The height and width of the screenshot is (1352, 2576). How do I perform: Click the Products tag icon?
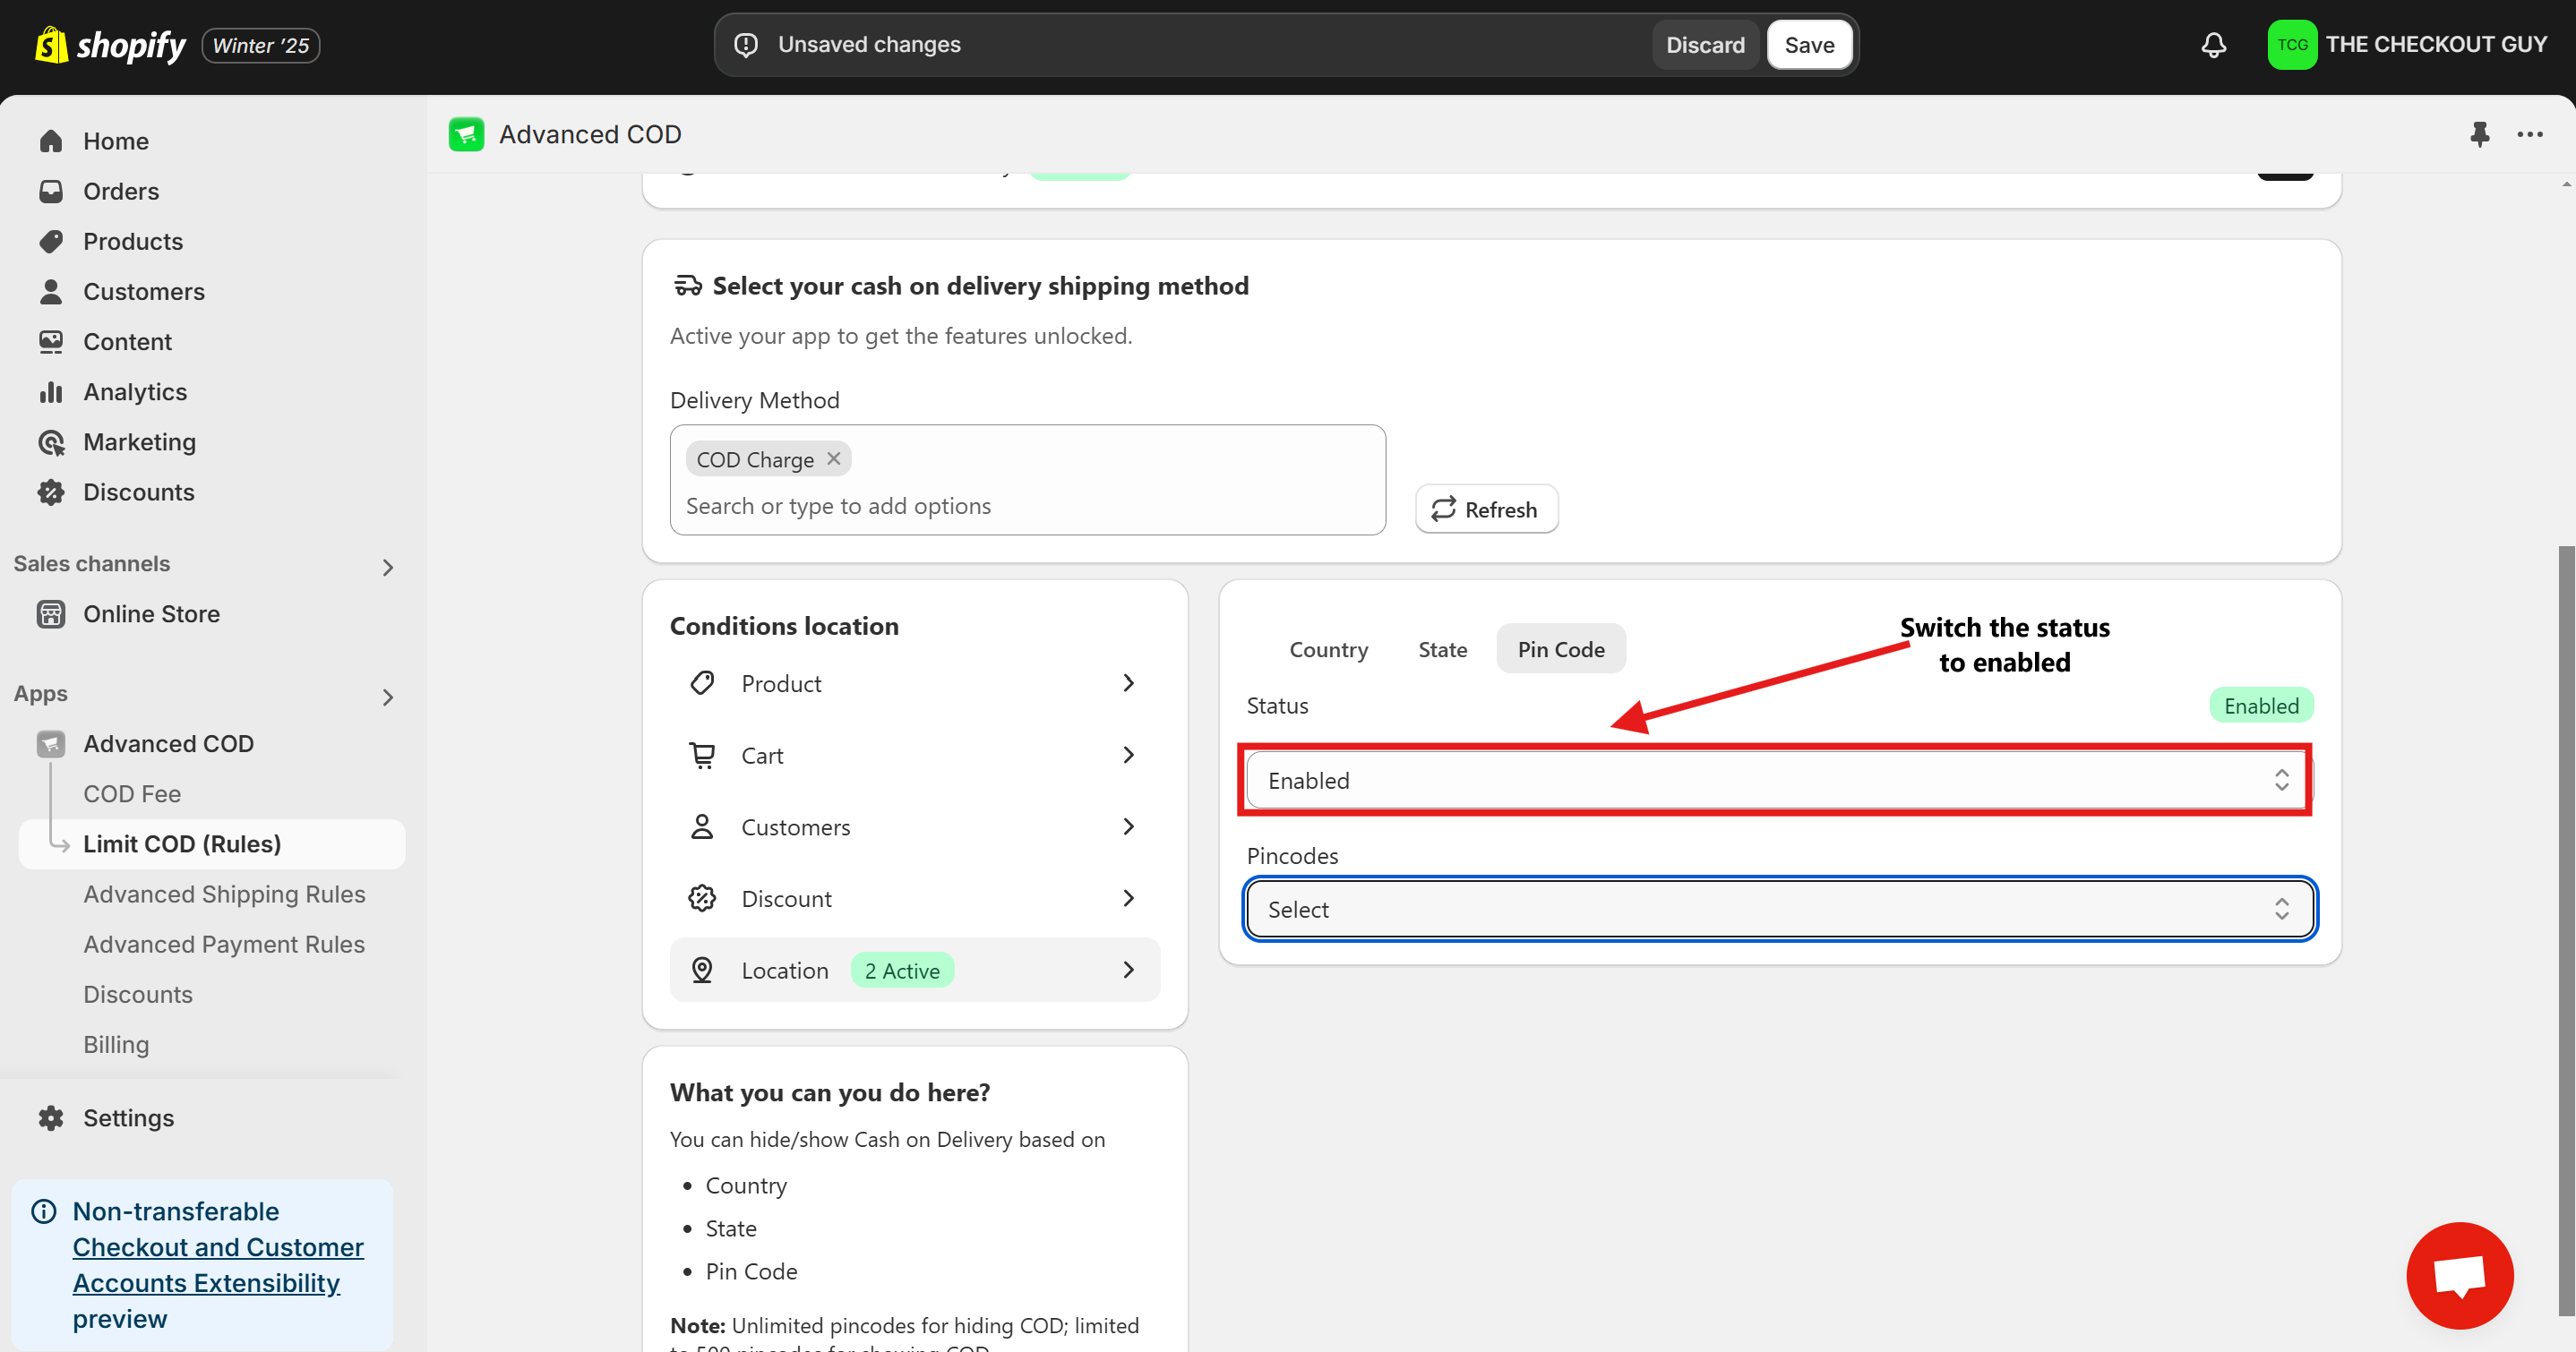pyautogui.click(x=51, y=241)
